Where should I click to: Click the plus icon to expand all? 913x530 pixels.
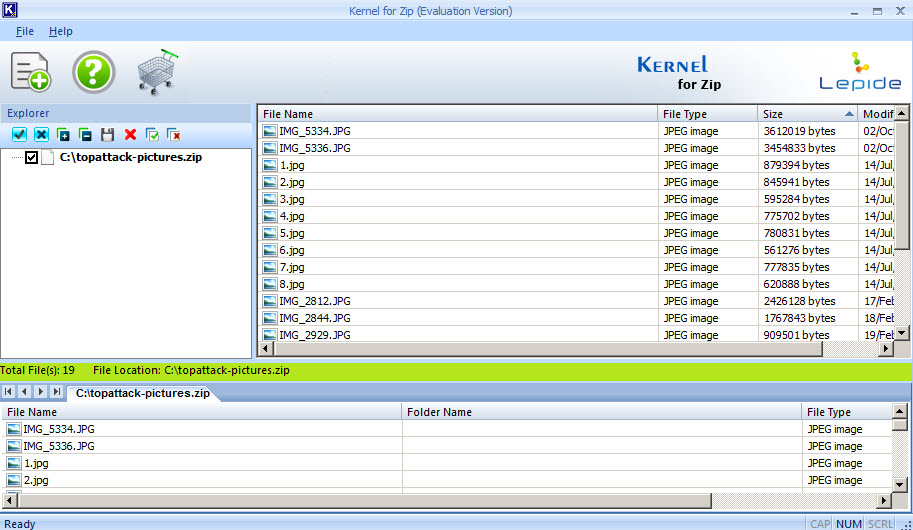[63, 135]
